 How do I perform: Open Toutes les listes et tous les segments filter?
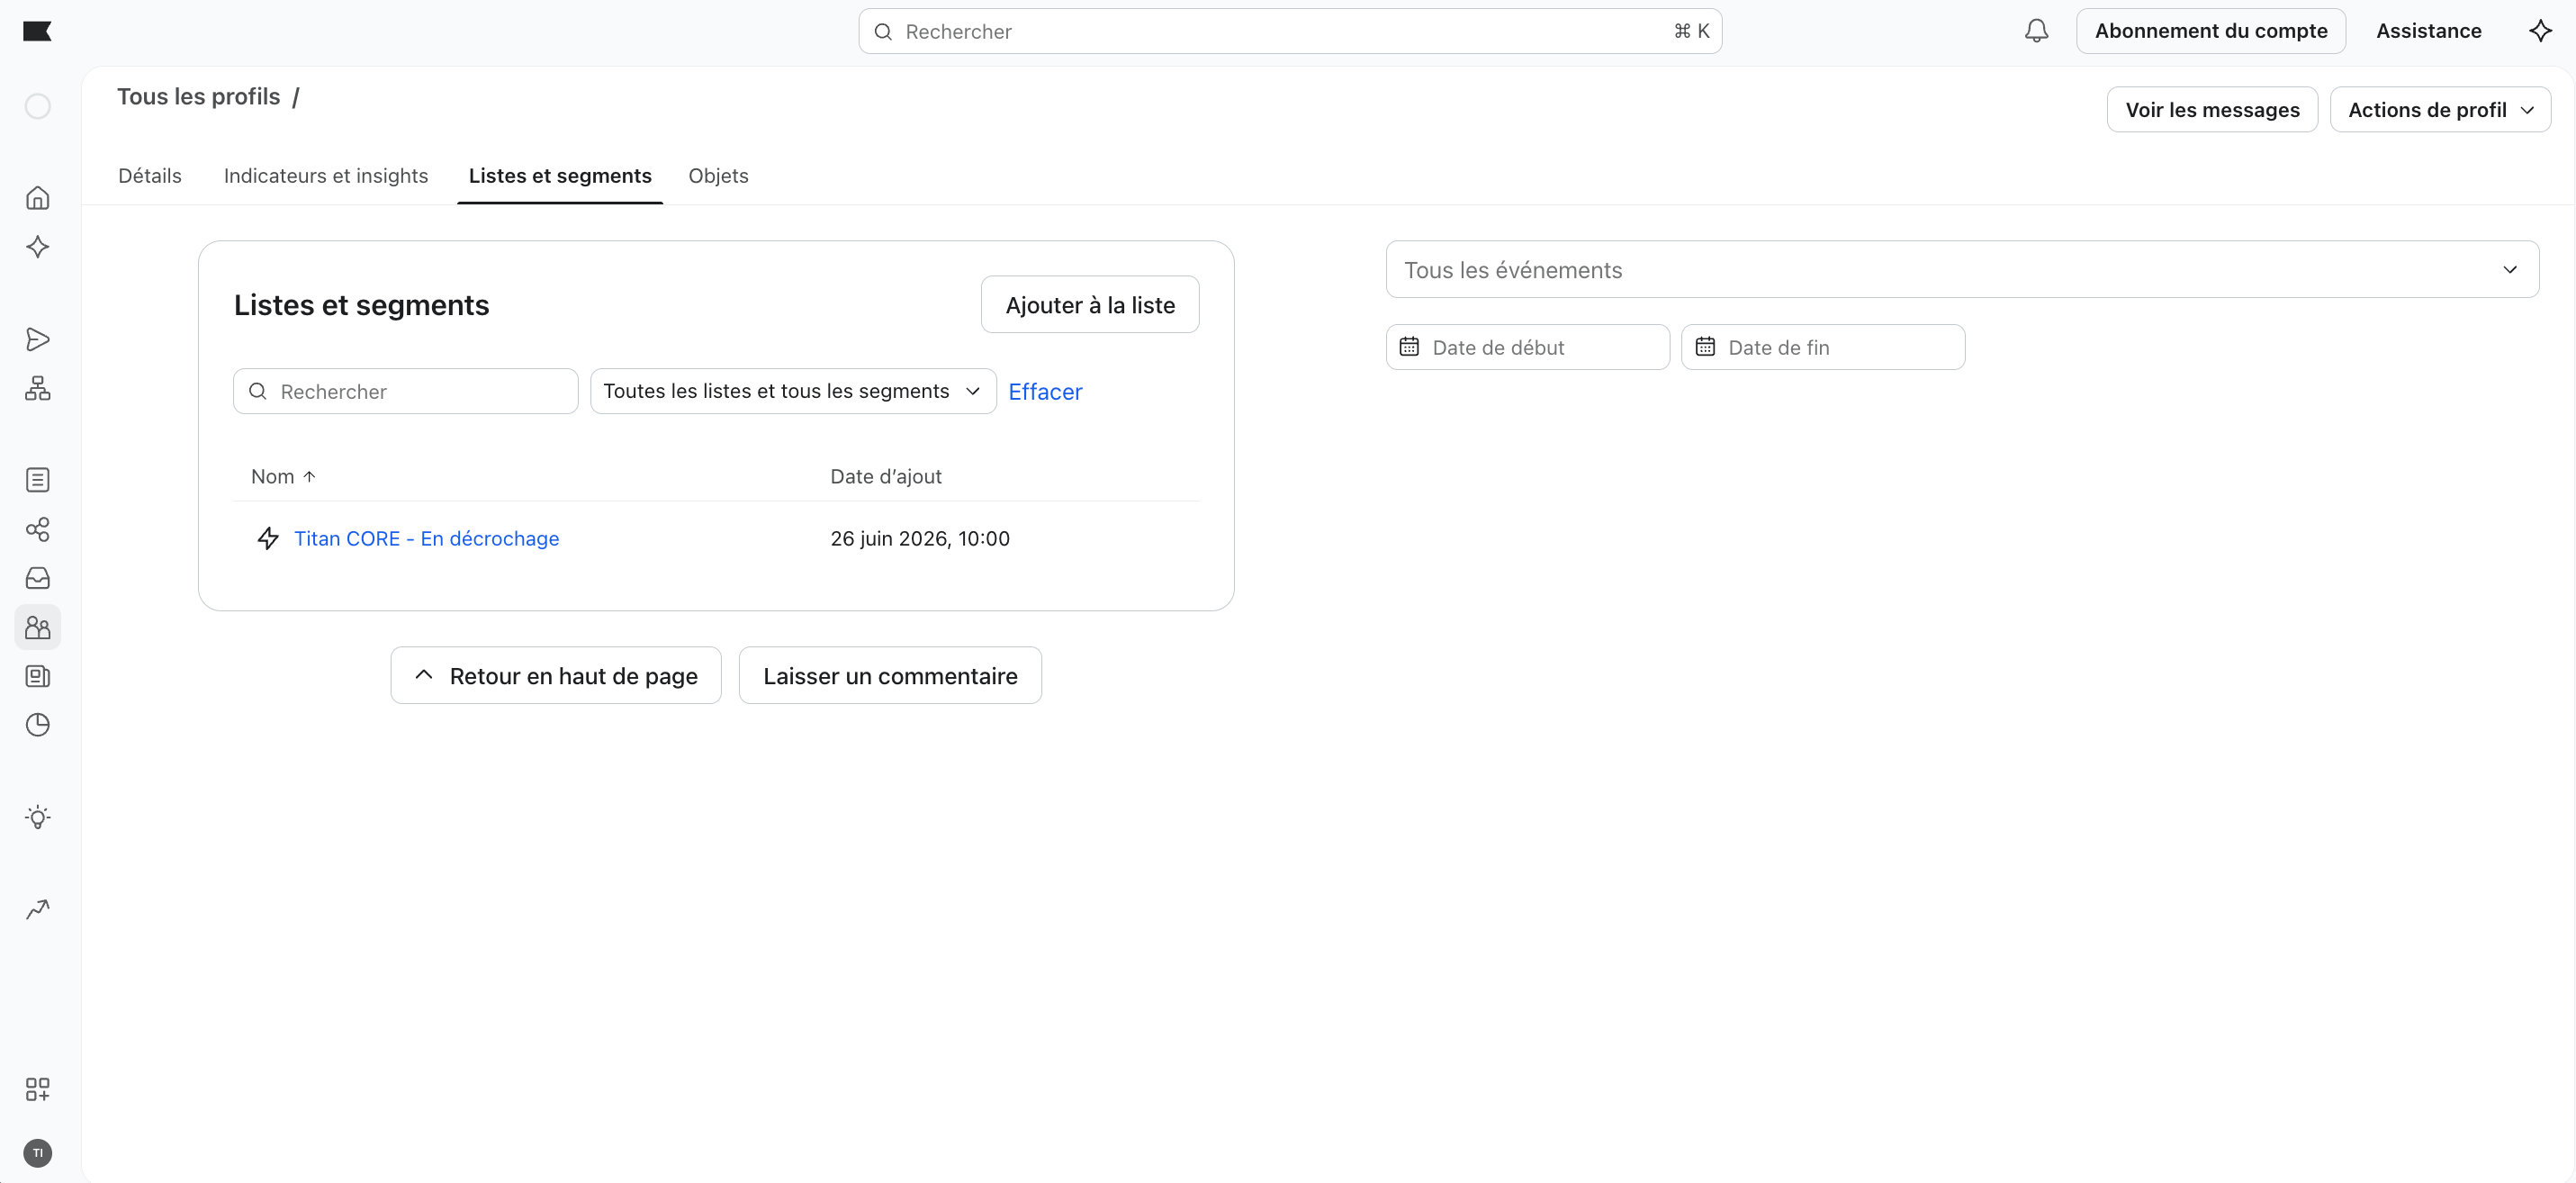coord(793,391)
